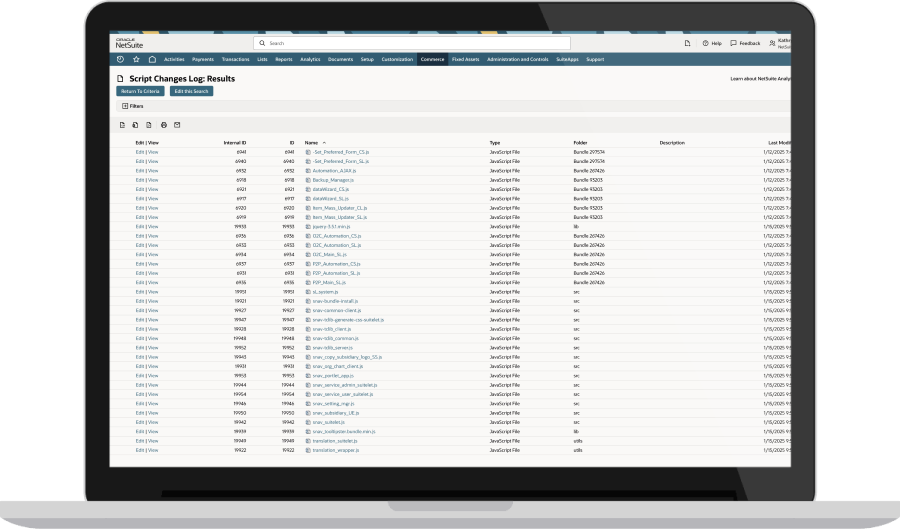Viewport: 900px width, 529px height.
Task: Open the O2C_Automation_CS.js file link
Action: pyautogui.click(x=337, y=236)
